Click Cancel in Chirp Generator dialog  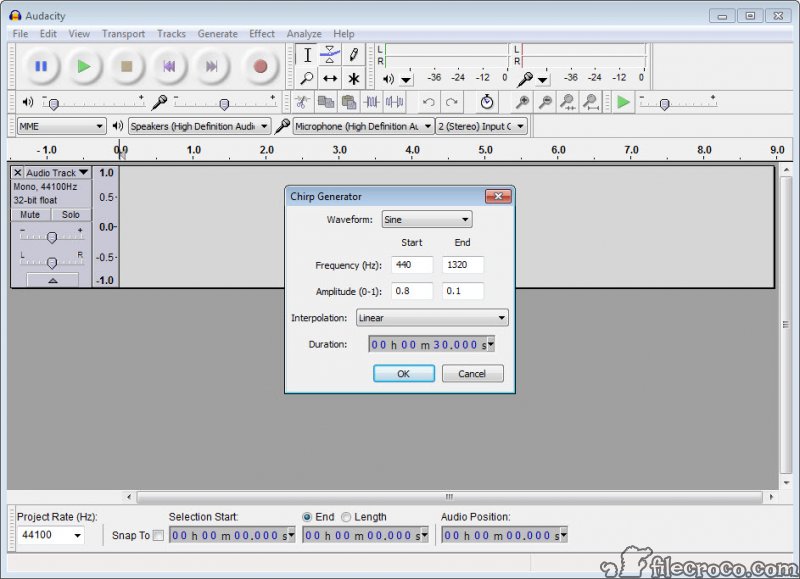(x=472, y=373)
